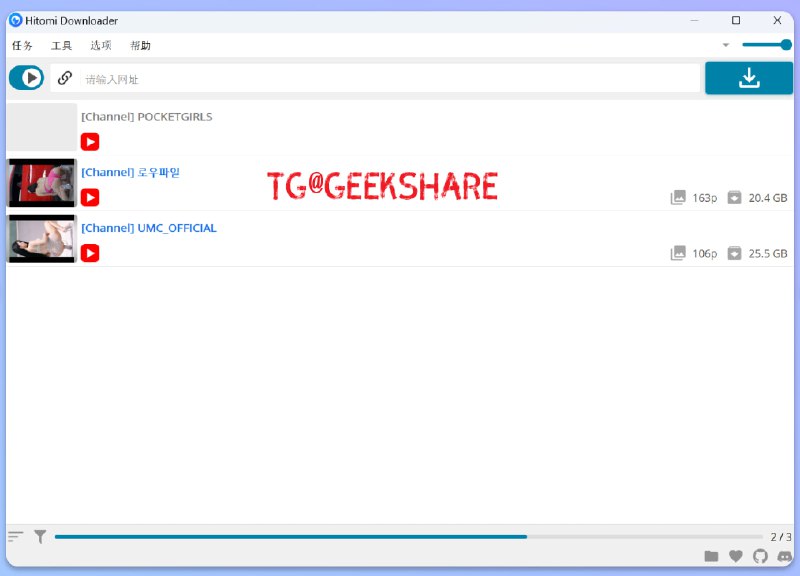The image size is (800, 576).
Task: Click the large Download button
Action: [x=748, y=78]
